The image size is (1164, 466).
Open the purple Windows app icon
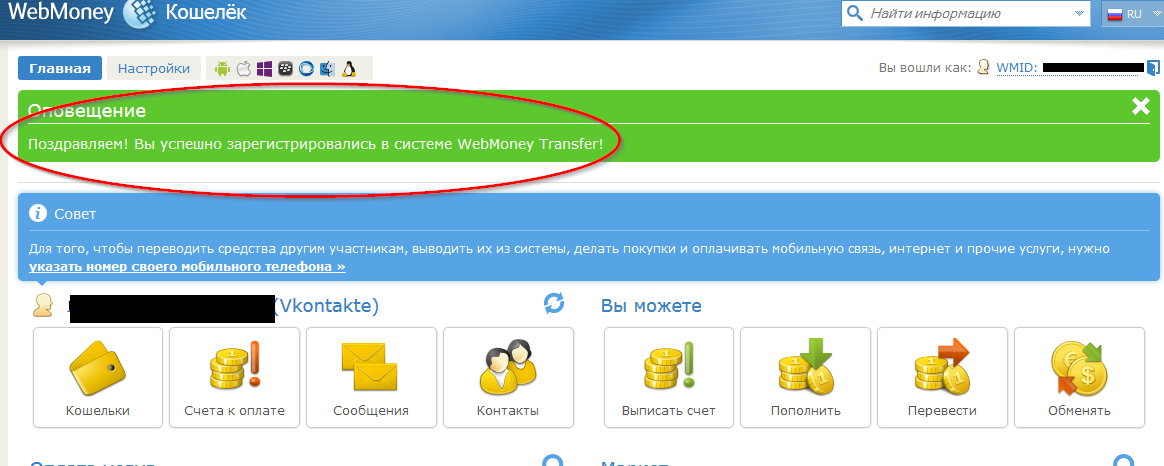click(x=264, y=69)
